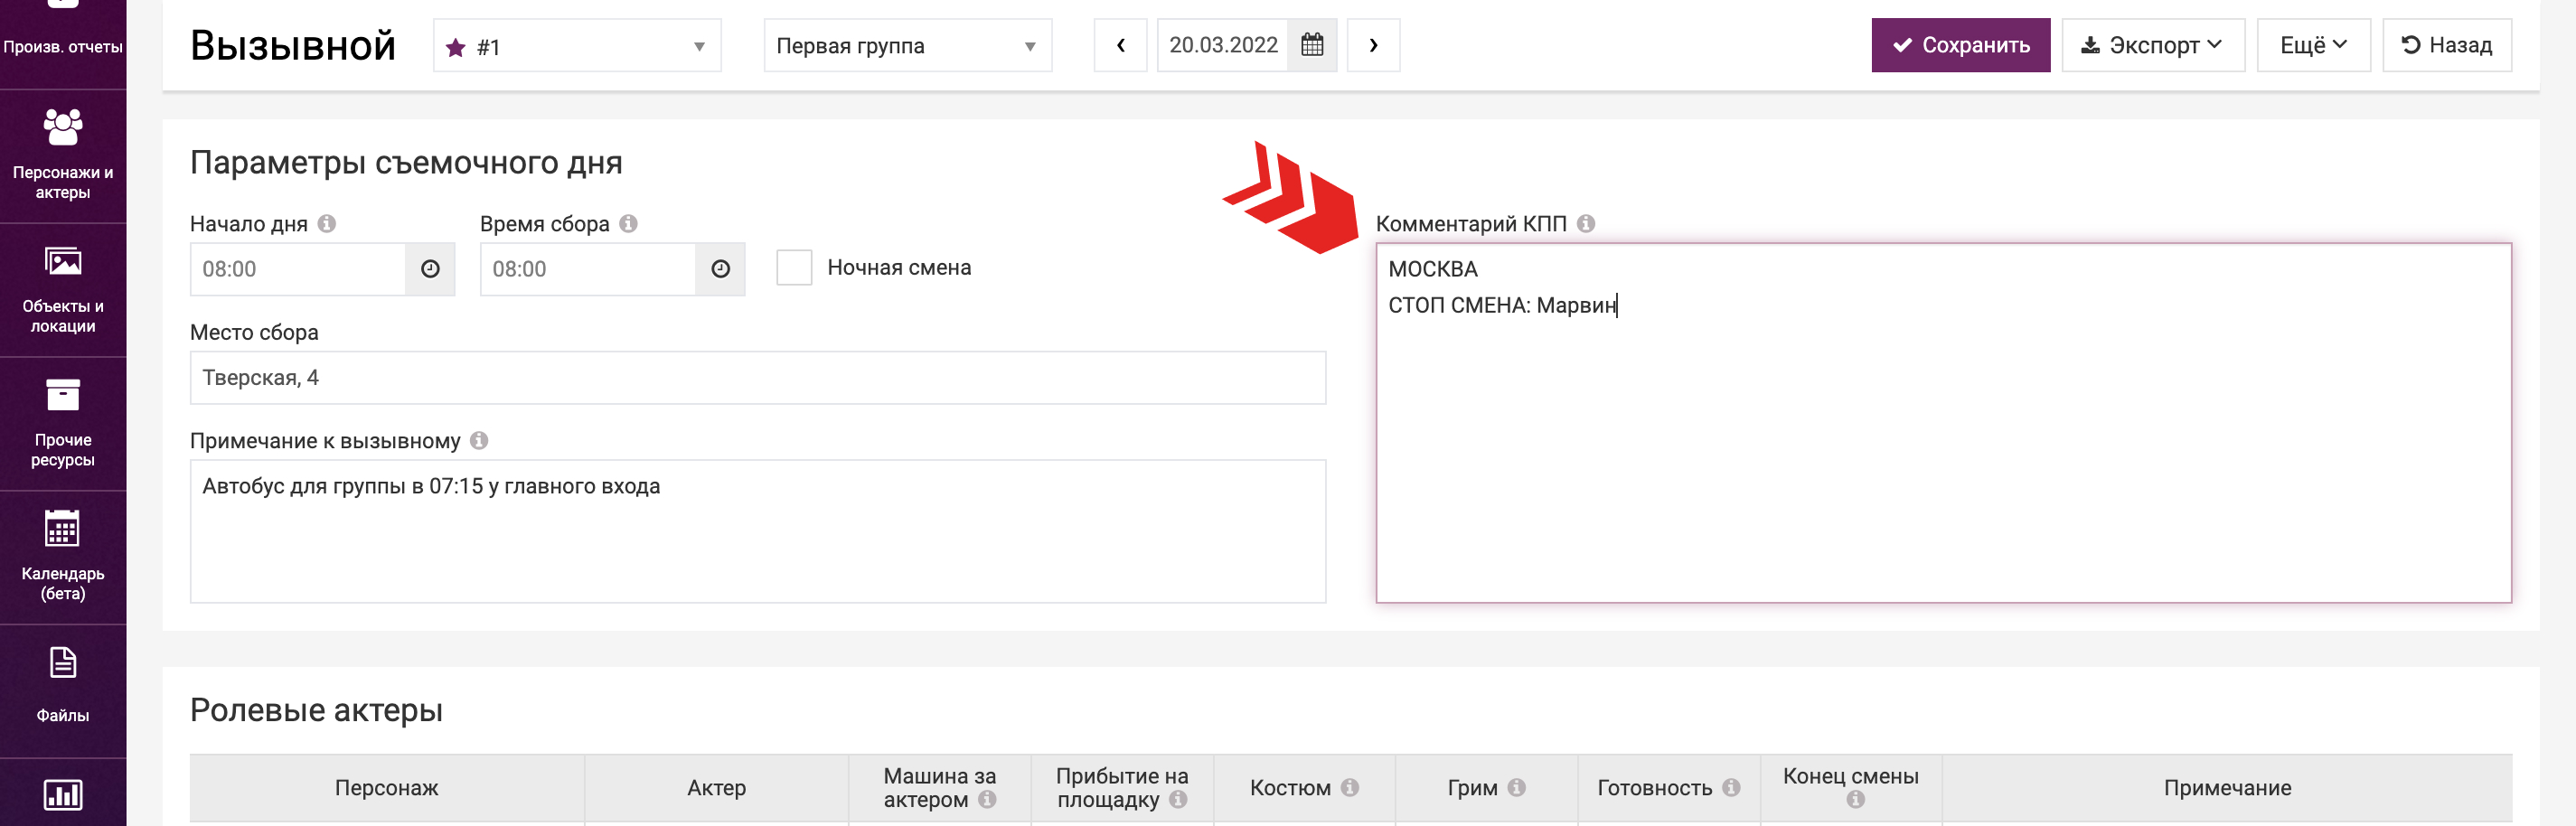Viewport: 2576px width, 826px height.
Task: Click info icon in Грим column
Action: click(x=1517, y=788)
